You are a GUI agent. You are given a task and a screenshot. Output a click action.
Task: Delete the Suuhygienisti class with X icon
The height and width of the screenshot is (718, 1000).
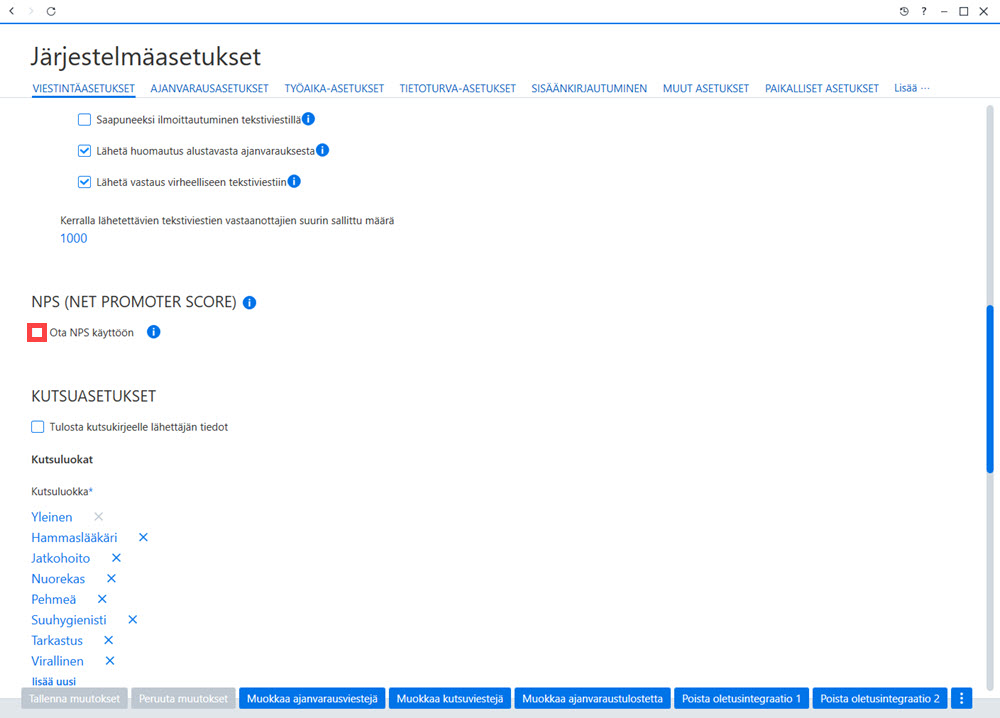tap(133, 619)
